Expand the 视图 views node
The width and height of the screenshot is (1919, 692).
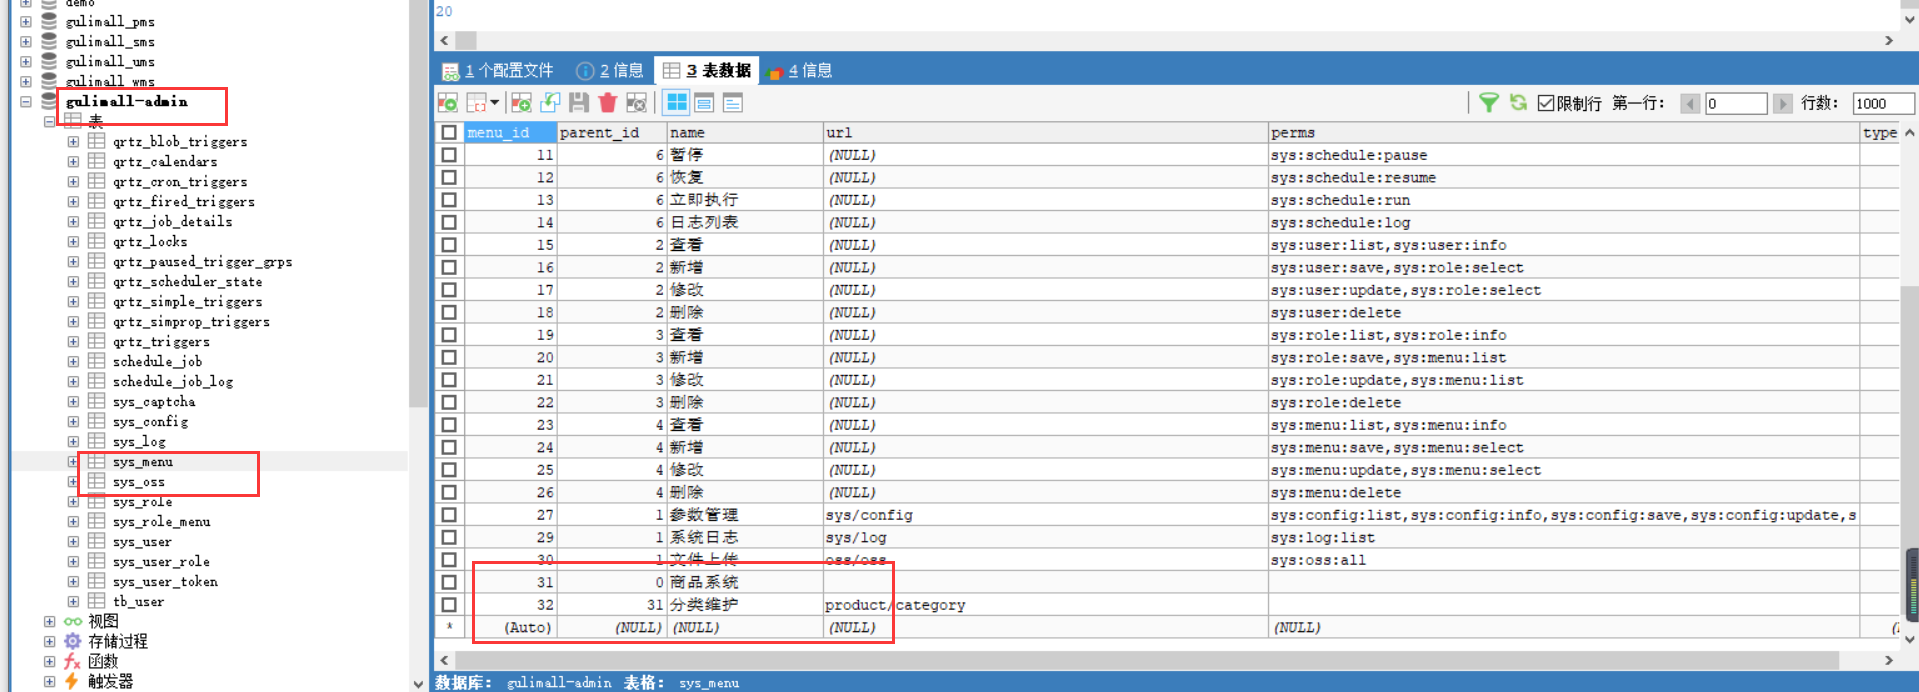(49, 621)
